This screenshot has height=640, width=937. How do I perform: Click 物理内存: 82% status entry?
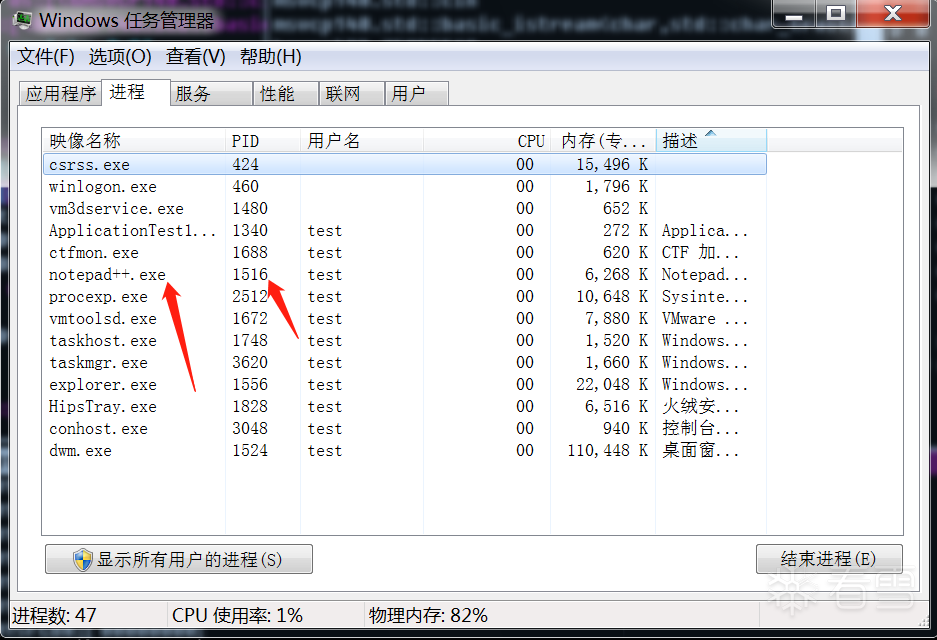click(x=428, y=615)
